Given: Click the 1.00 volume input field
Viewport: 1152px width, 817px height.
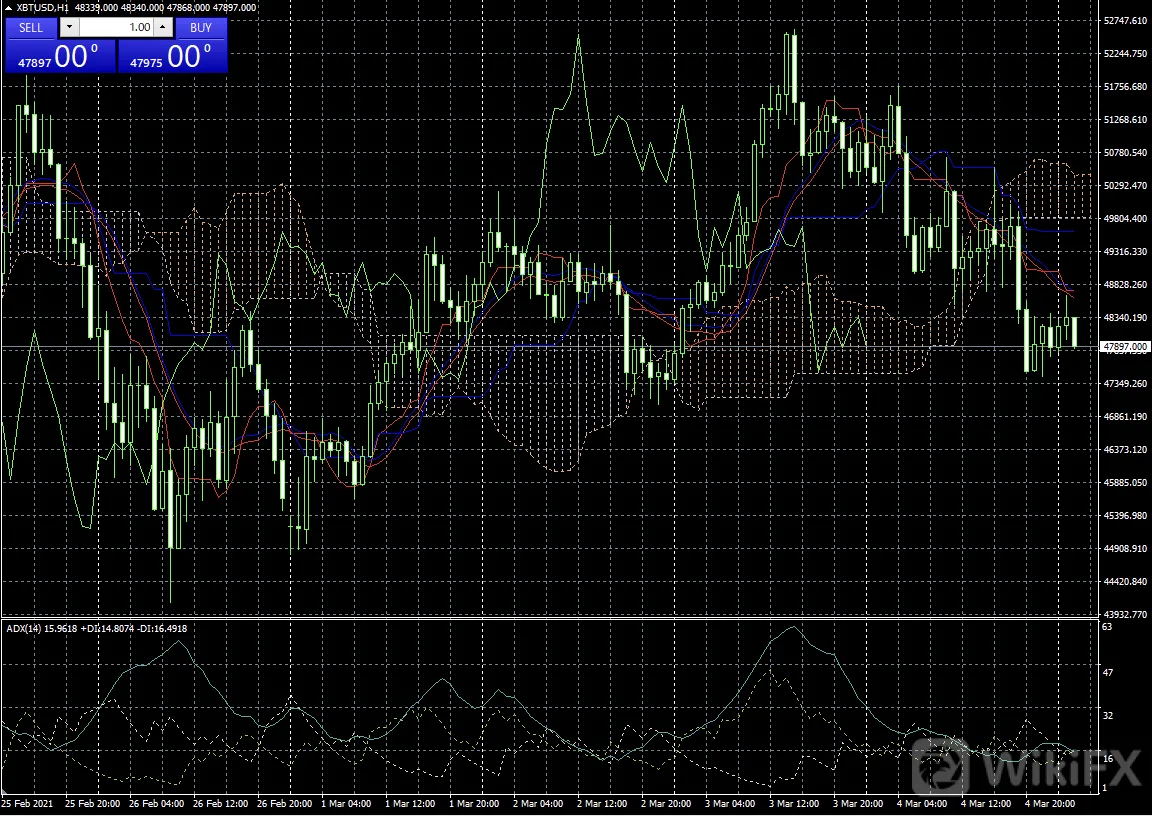Looking at the screenshot, I should pos(116,28).
